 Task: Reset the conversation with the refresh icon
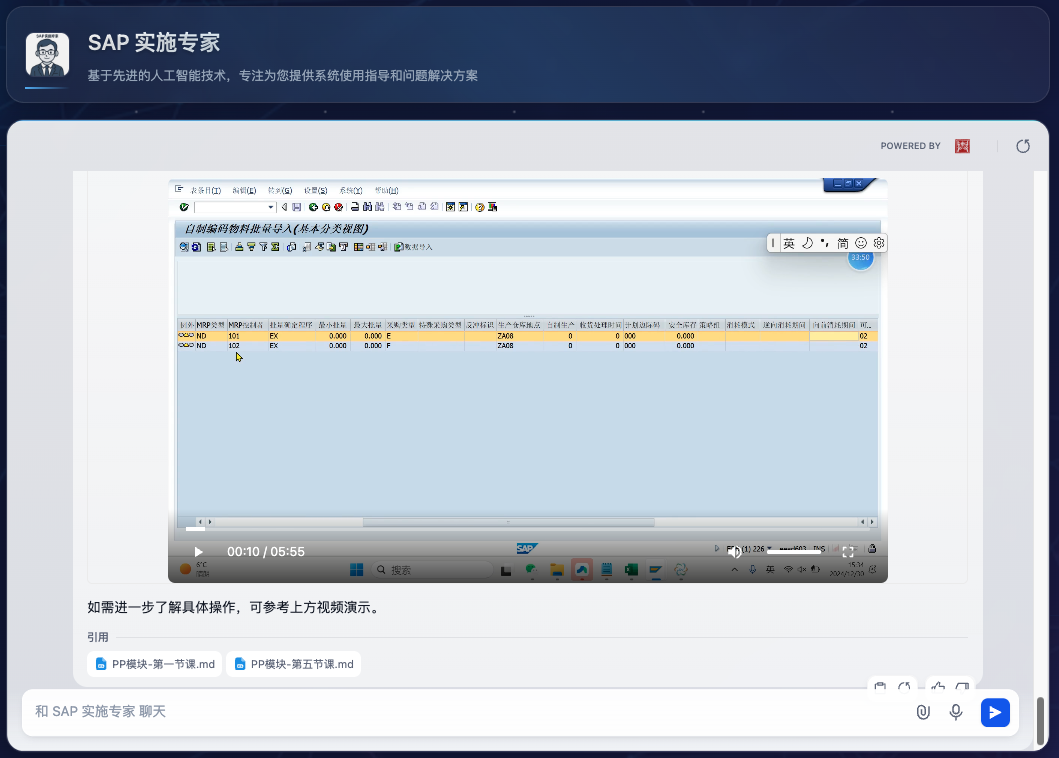click(x=1023, y=146)
